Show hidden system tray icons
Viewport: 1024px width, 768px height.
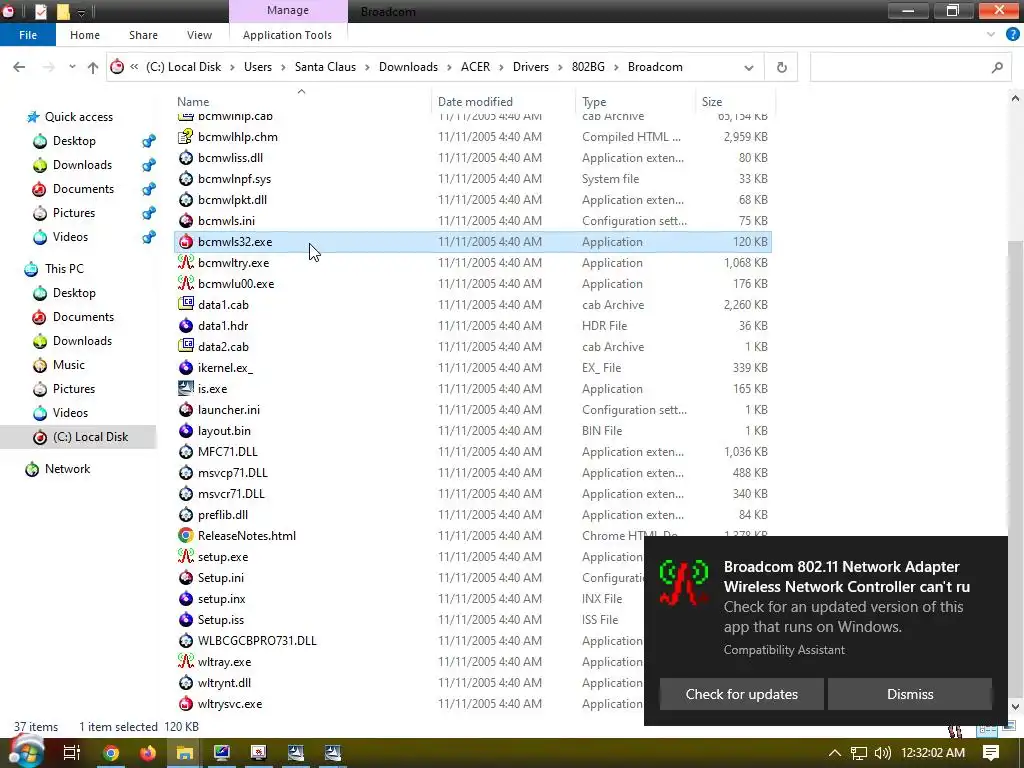835,753
